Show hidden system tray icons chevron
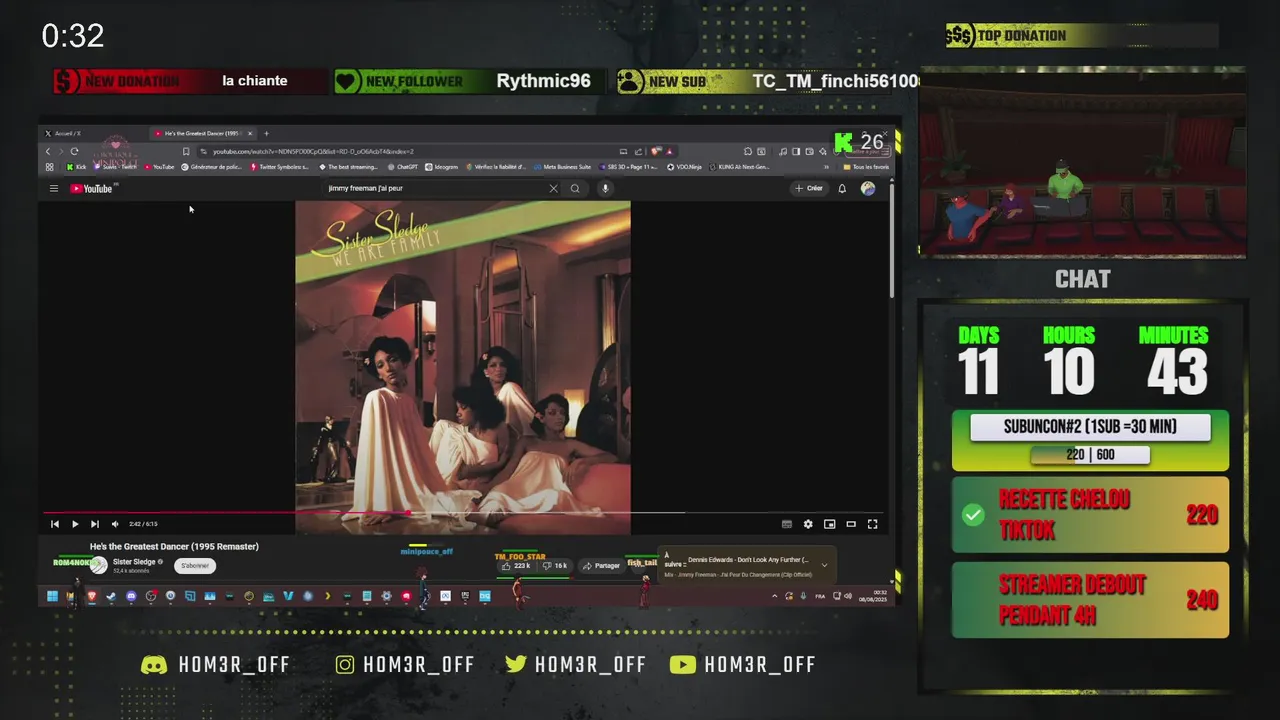 (774, 596)
